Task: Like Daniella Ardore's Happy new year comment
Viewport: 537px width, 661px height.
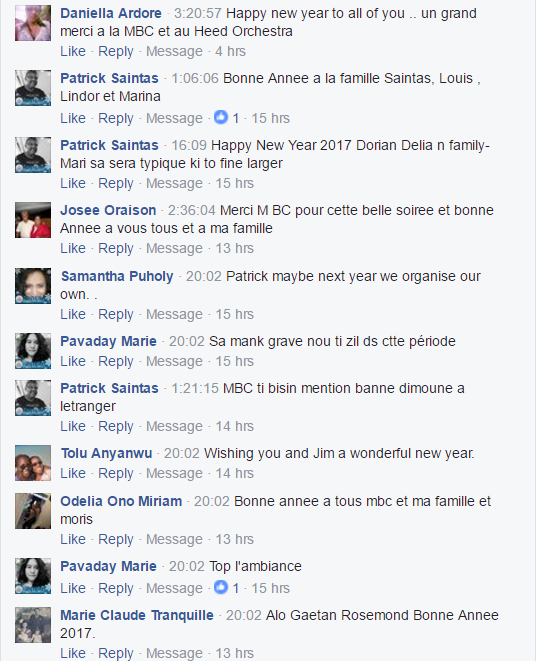Action: (x=73, y=51)
